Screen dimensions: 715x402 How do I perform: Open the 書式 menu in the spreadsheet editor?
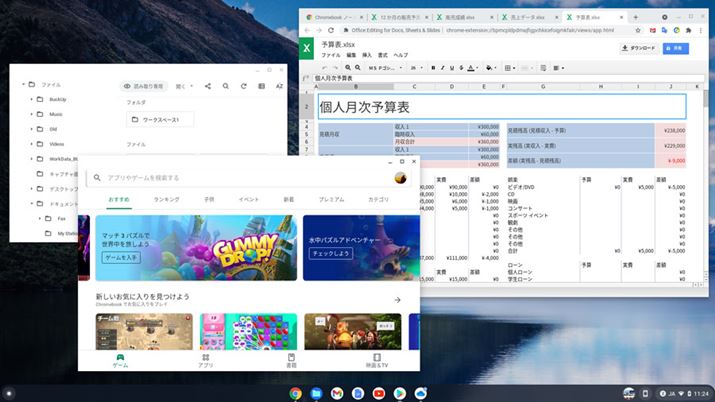coord(383,55)
